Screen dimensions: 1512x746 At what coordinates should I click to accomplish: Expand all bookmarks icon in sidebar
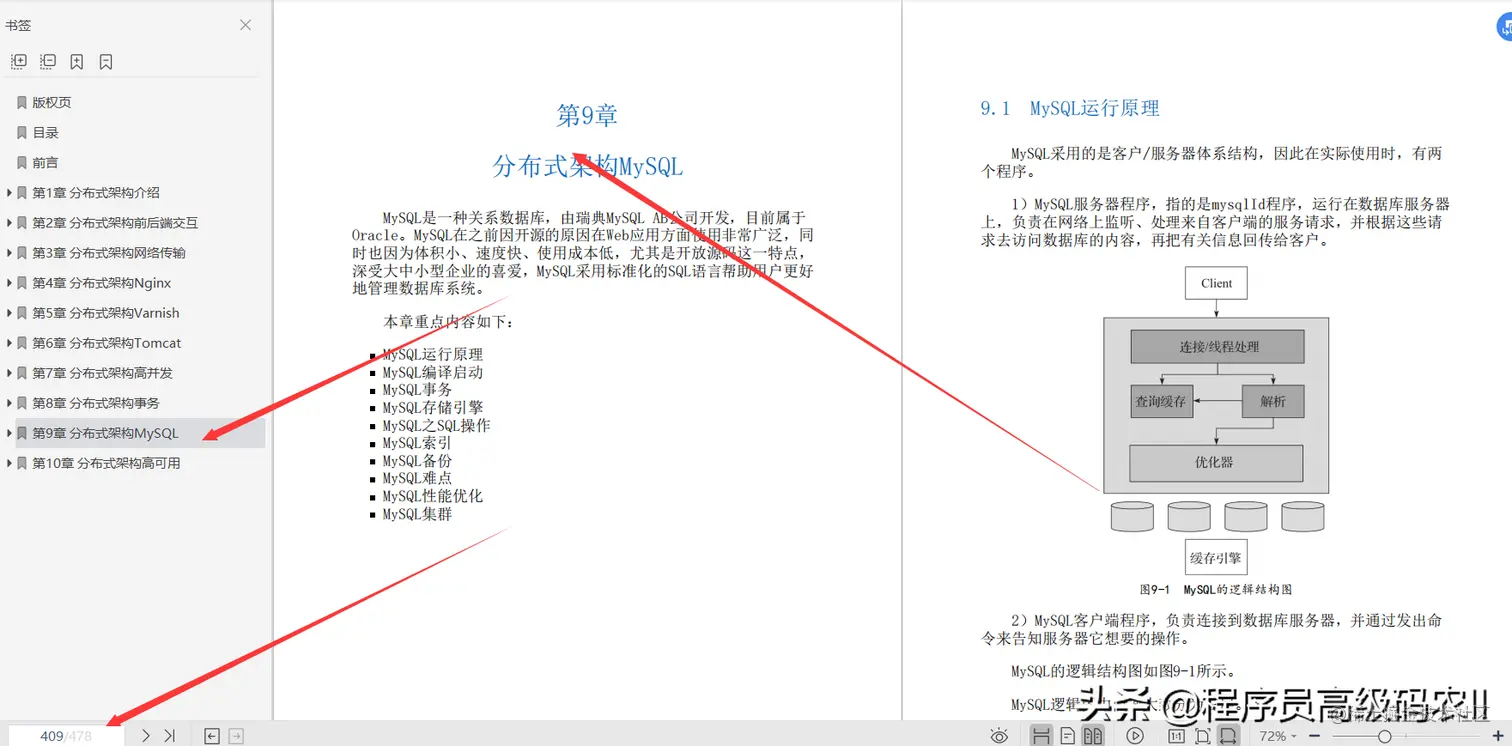pos(18,62)
